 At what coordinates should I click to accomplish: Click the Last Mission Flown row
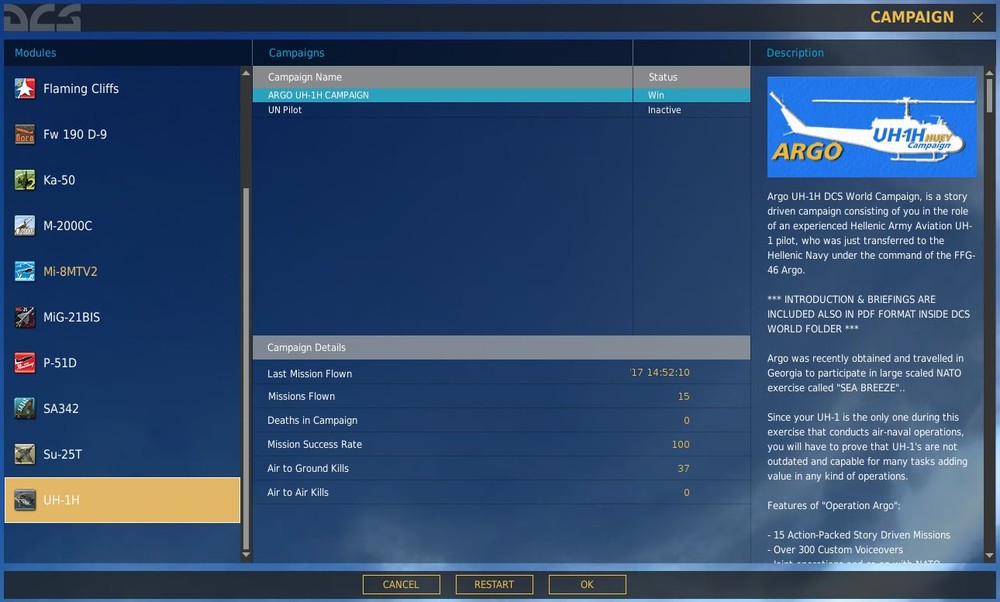pos(501,373)
